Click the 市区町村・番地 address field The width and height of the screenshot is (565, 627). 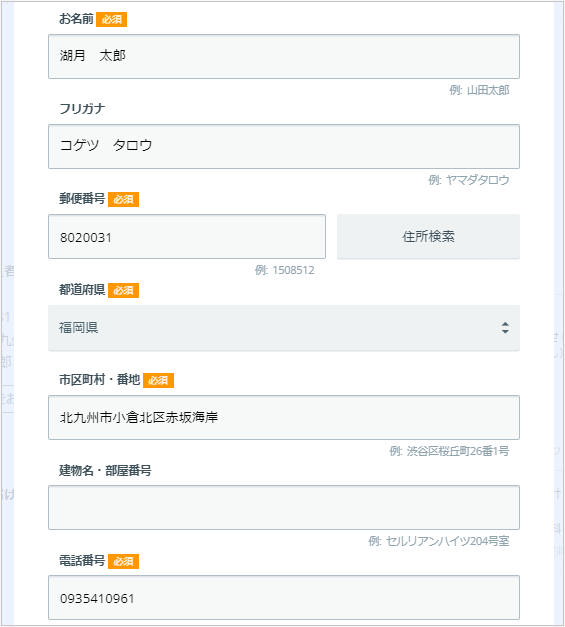[x=284, y=417]
